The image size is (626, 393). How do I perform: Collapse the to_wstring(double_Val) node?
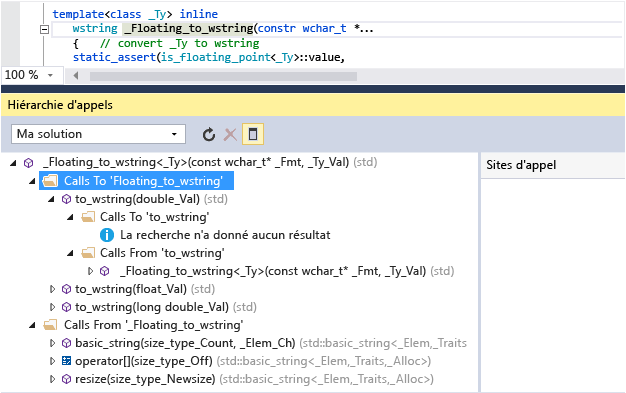click(x=51, y=199)
